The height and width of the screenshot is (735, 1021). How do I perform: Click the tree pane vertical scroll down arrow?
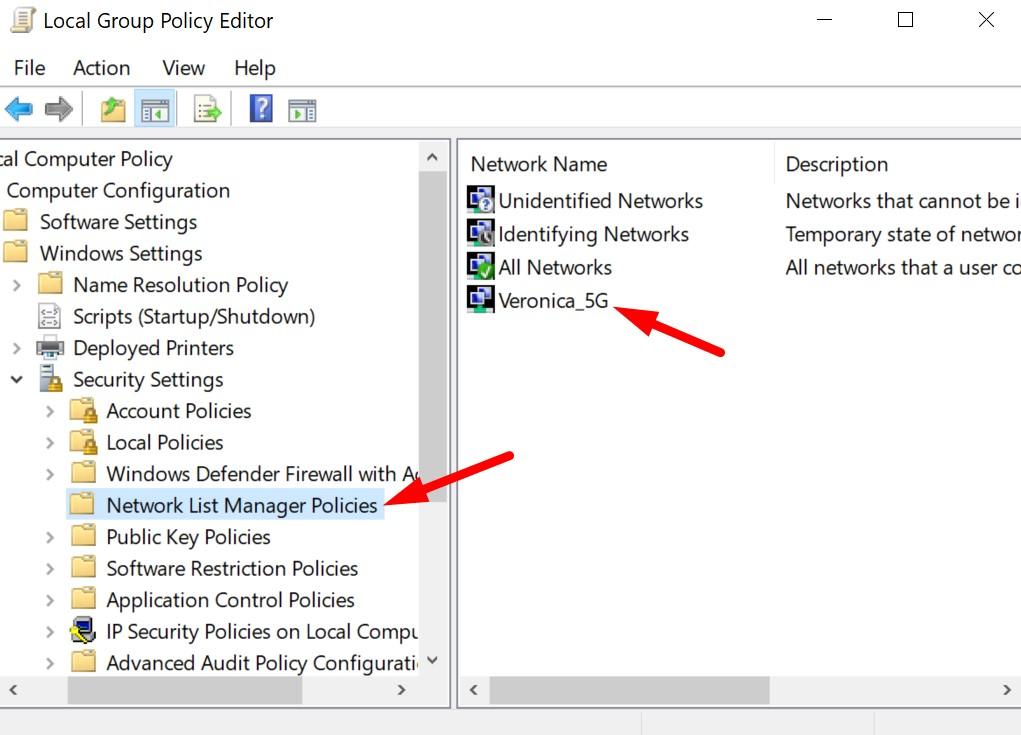pyautogui.click(x=432, y=661)
